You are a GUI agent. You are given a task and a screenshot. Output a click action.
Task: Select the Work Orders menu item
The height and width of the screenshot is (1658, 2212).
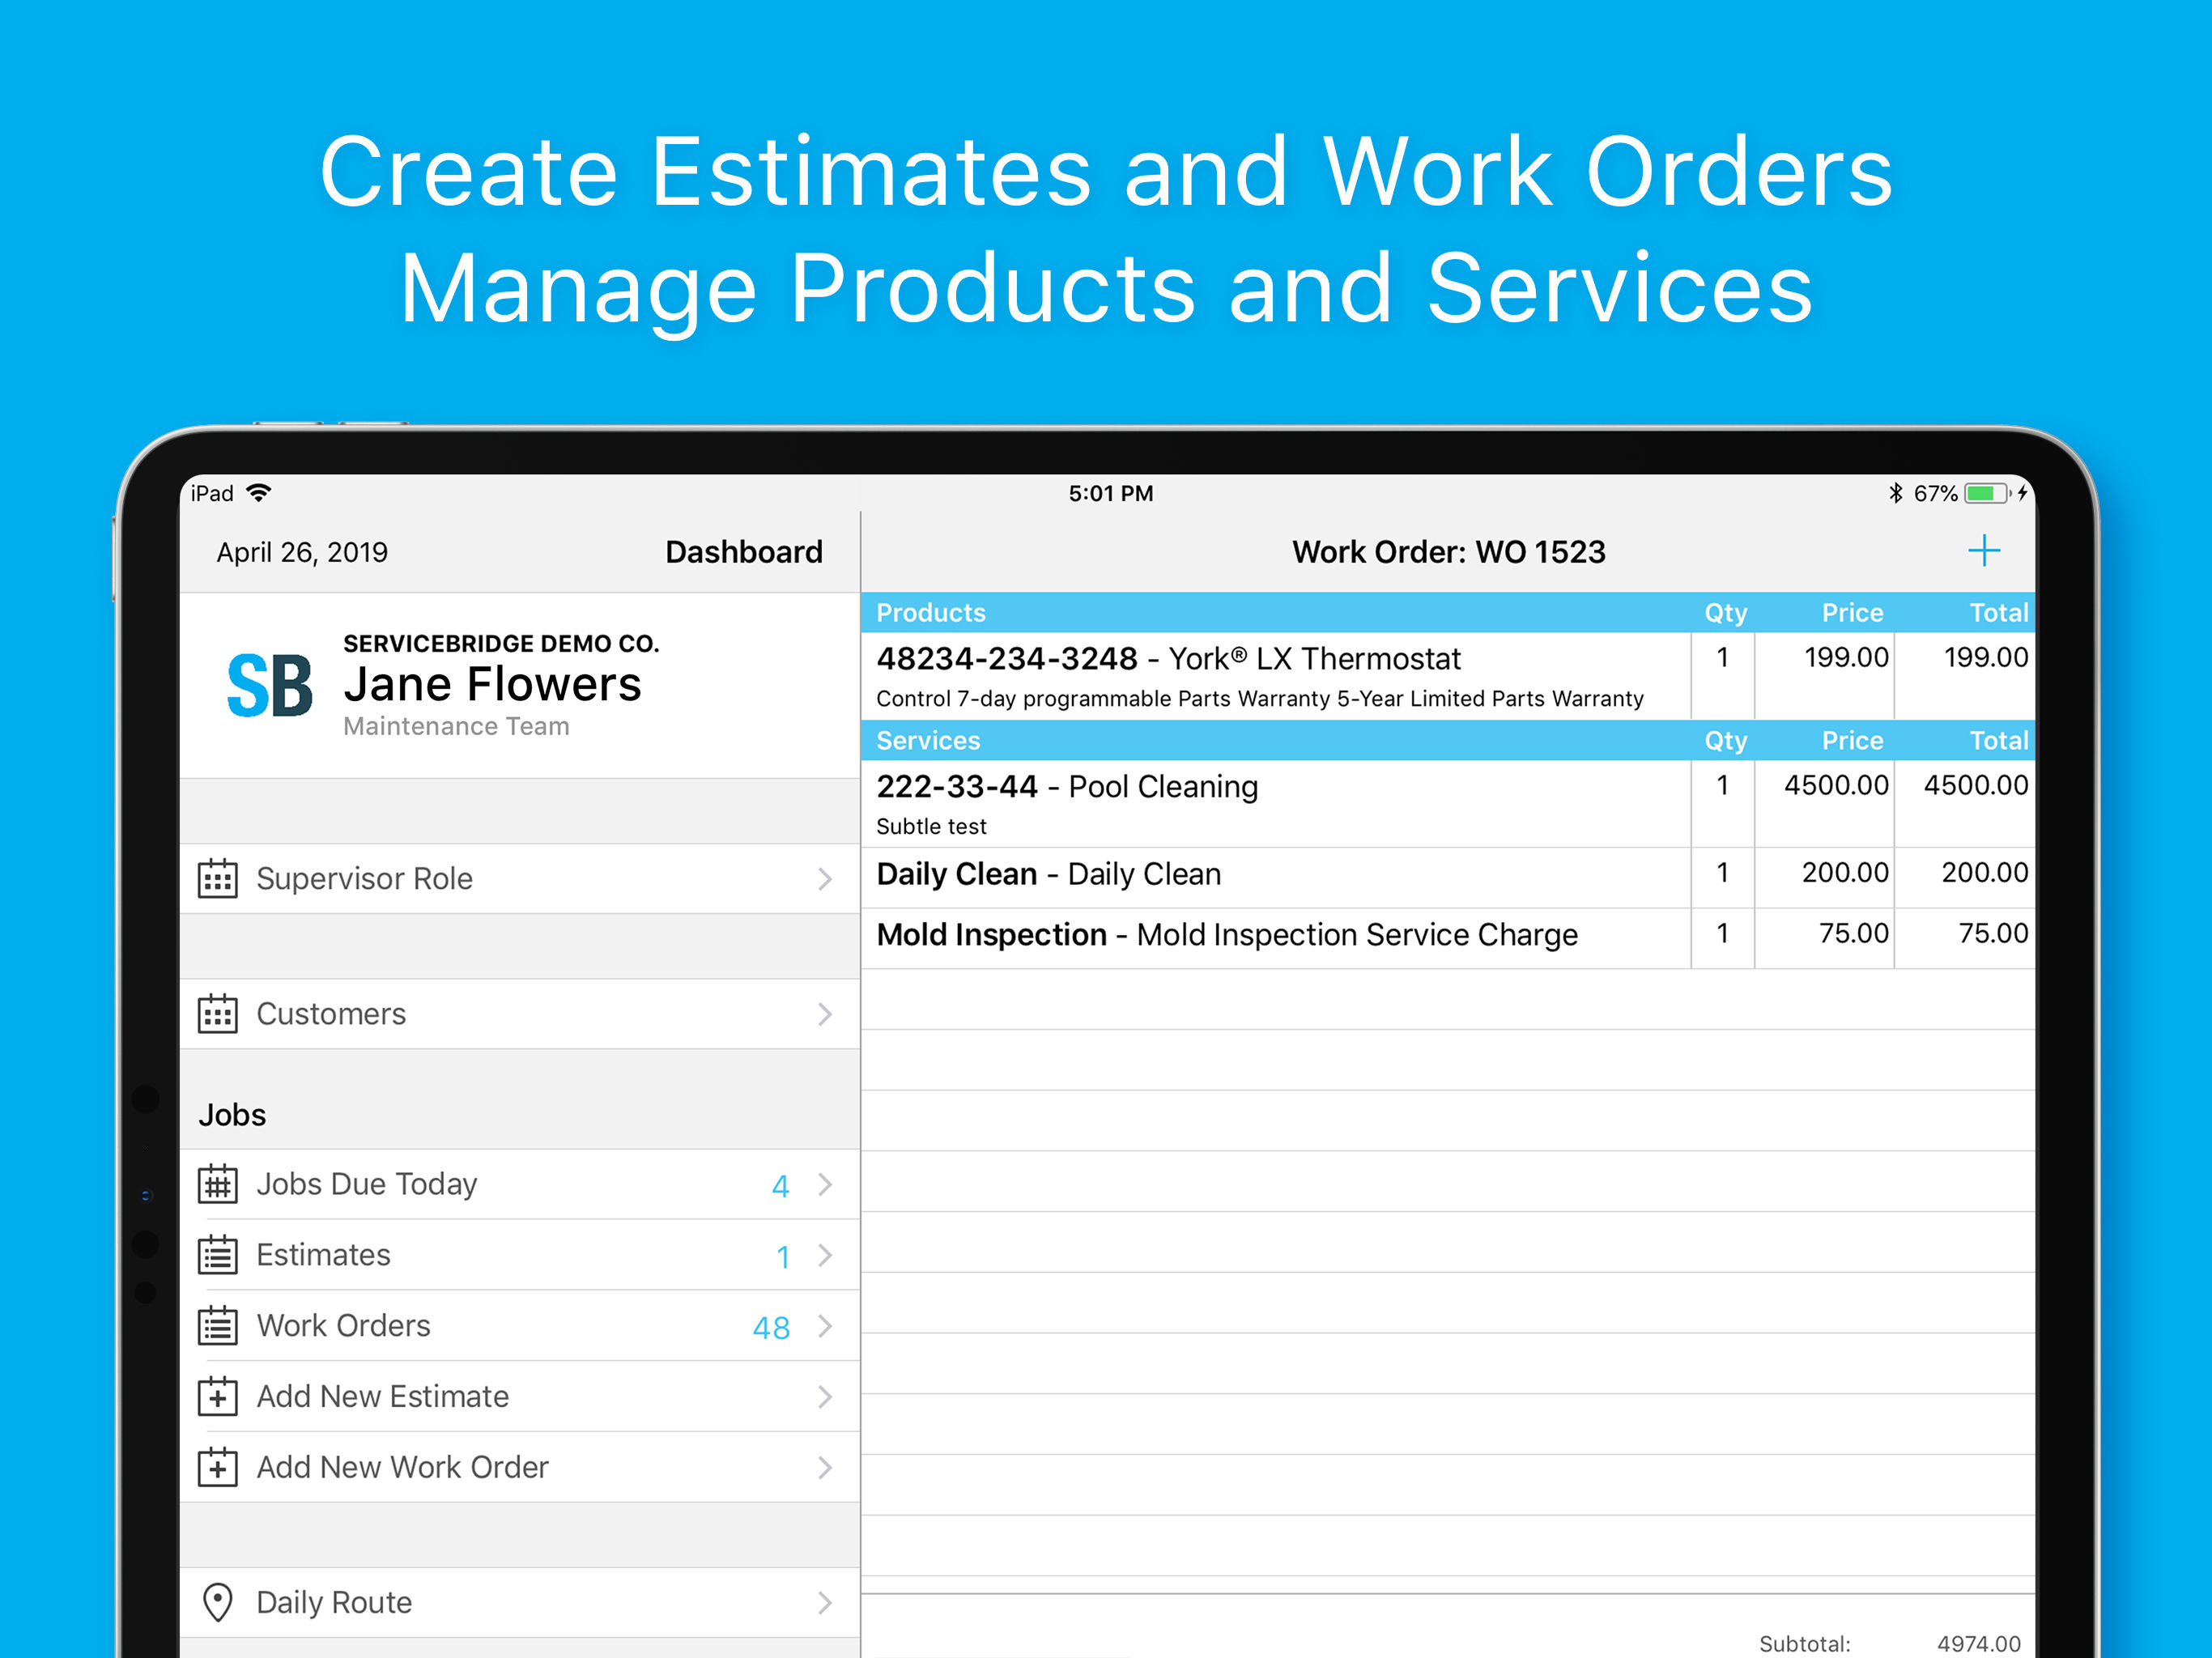pyautogui.click(x=520, y=1326)
